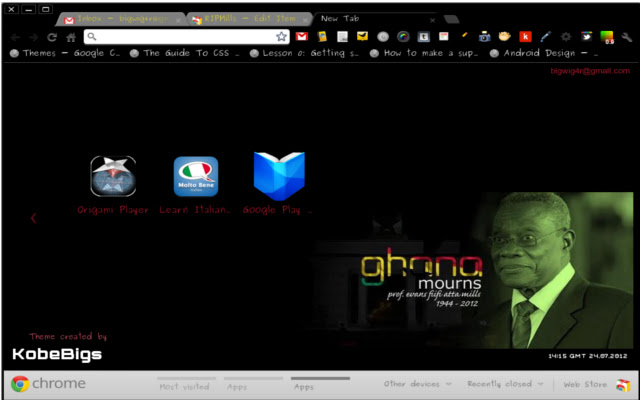Bookmark this page with the star
640x400 pixels.
tap(281, 37)
